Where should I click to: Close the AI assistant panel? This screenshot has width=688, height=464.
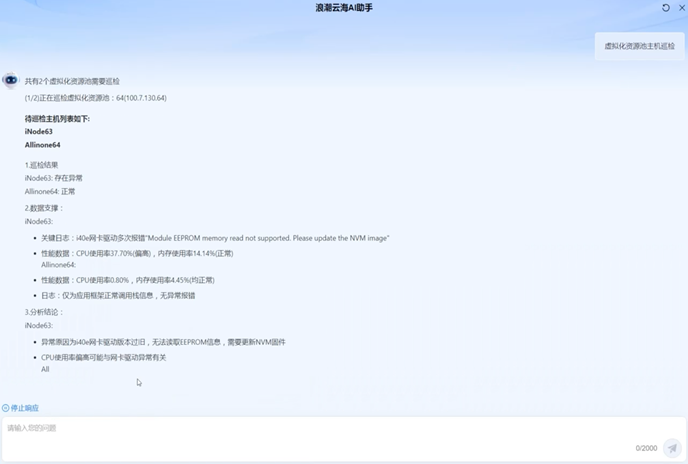click(x=682, y=8)
